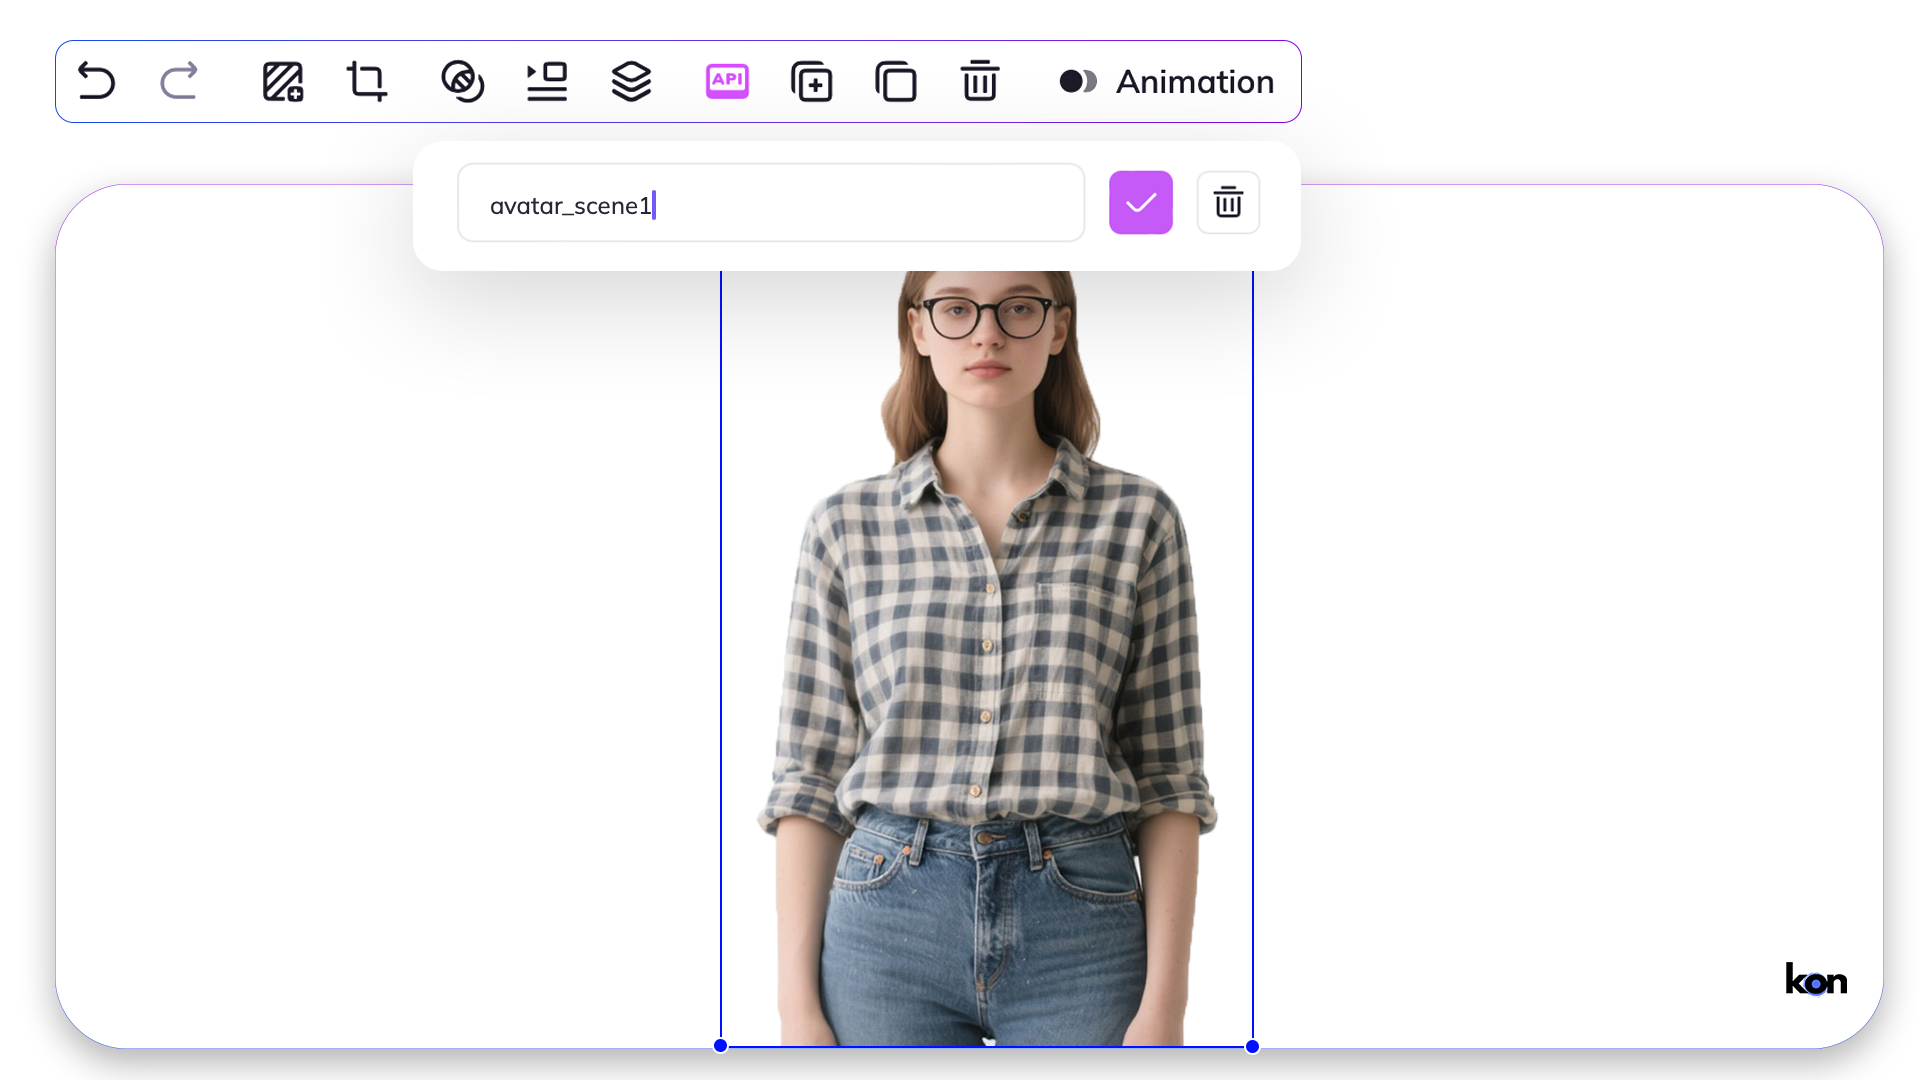The width and height of the screenshot is (1920, 1080).
Task: Click the purple API icon
Action: [727, 81]
